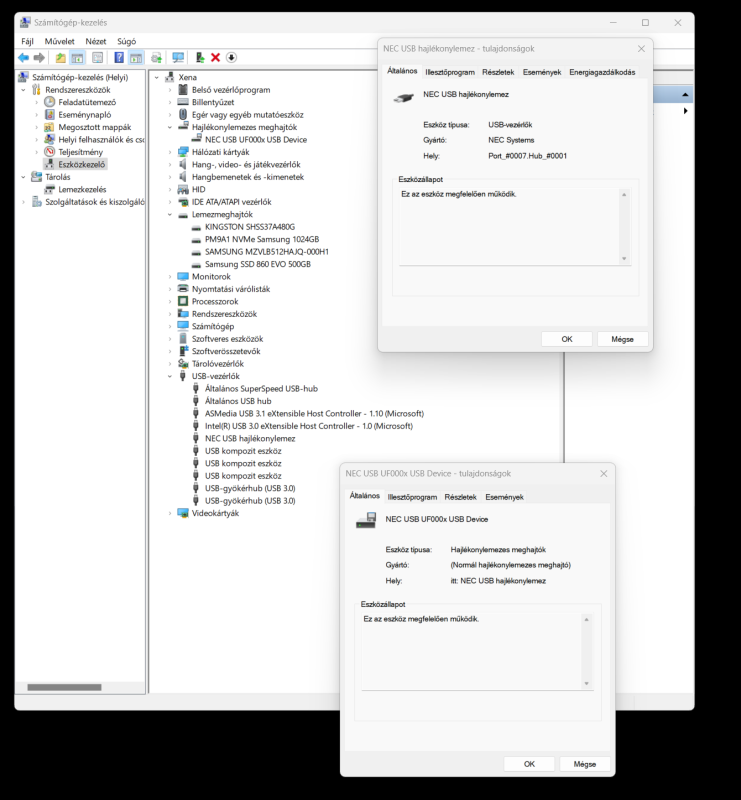Screen dimensions: 741x800
Task: Select Intel(R) USB 3.0 eXtensible Host Controller
Action: [x=309, y=426]
